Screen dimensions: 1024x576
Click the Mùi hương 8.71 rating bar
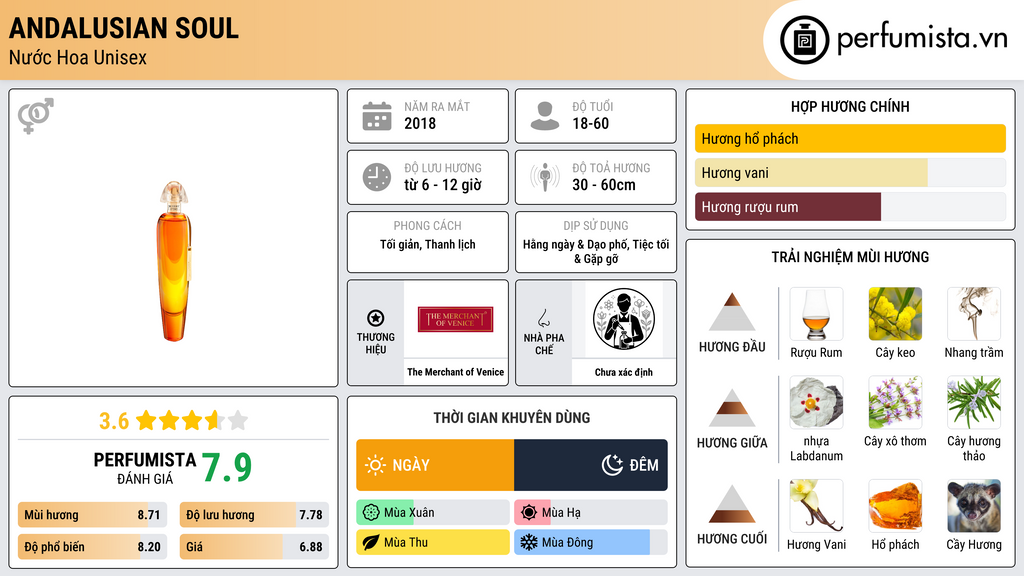[x=93, y=515]
